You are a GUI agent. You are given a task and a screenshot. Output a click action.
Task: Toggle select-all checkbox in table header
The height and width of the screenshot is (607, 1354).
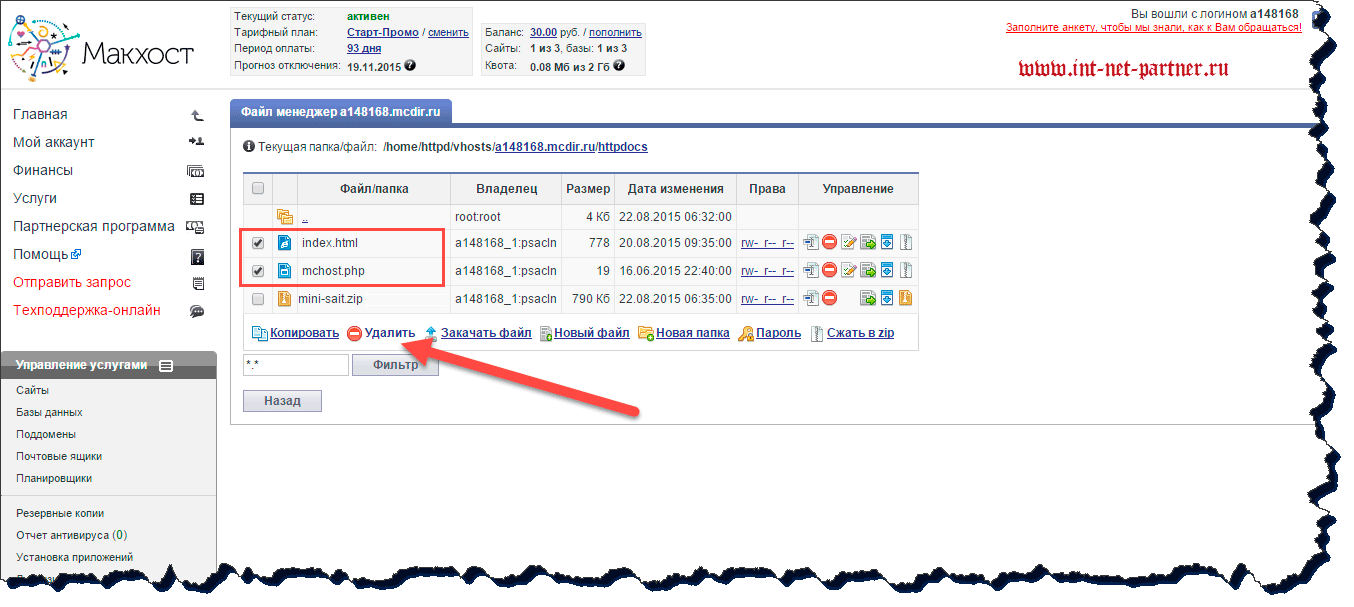click(x=258, y=188)
